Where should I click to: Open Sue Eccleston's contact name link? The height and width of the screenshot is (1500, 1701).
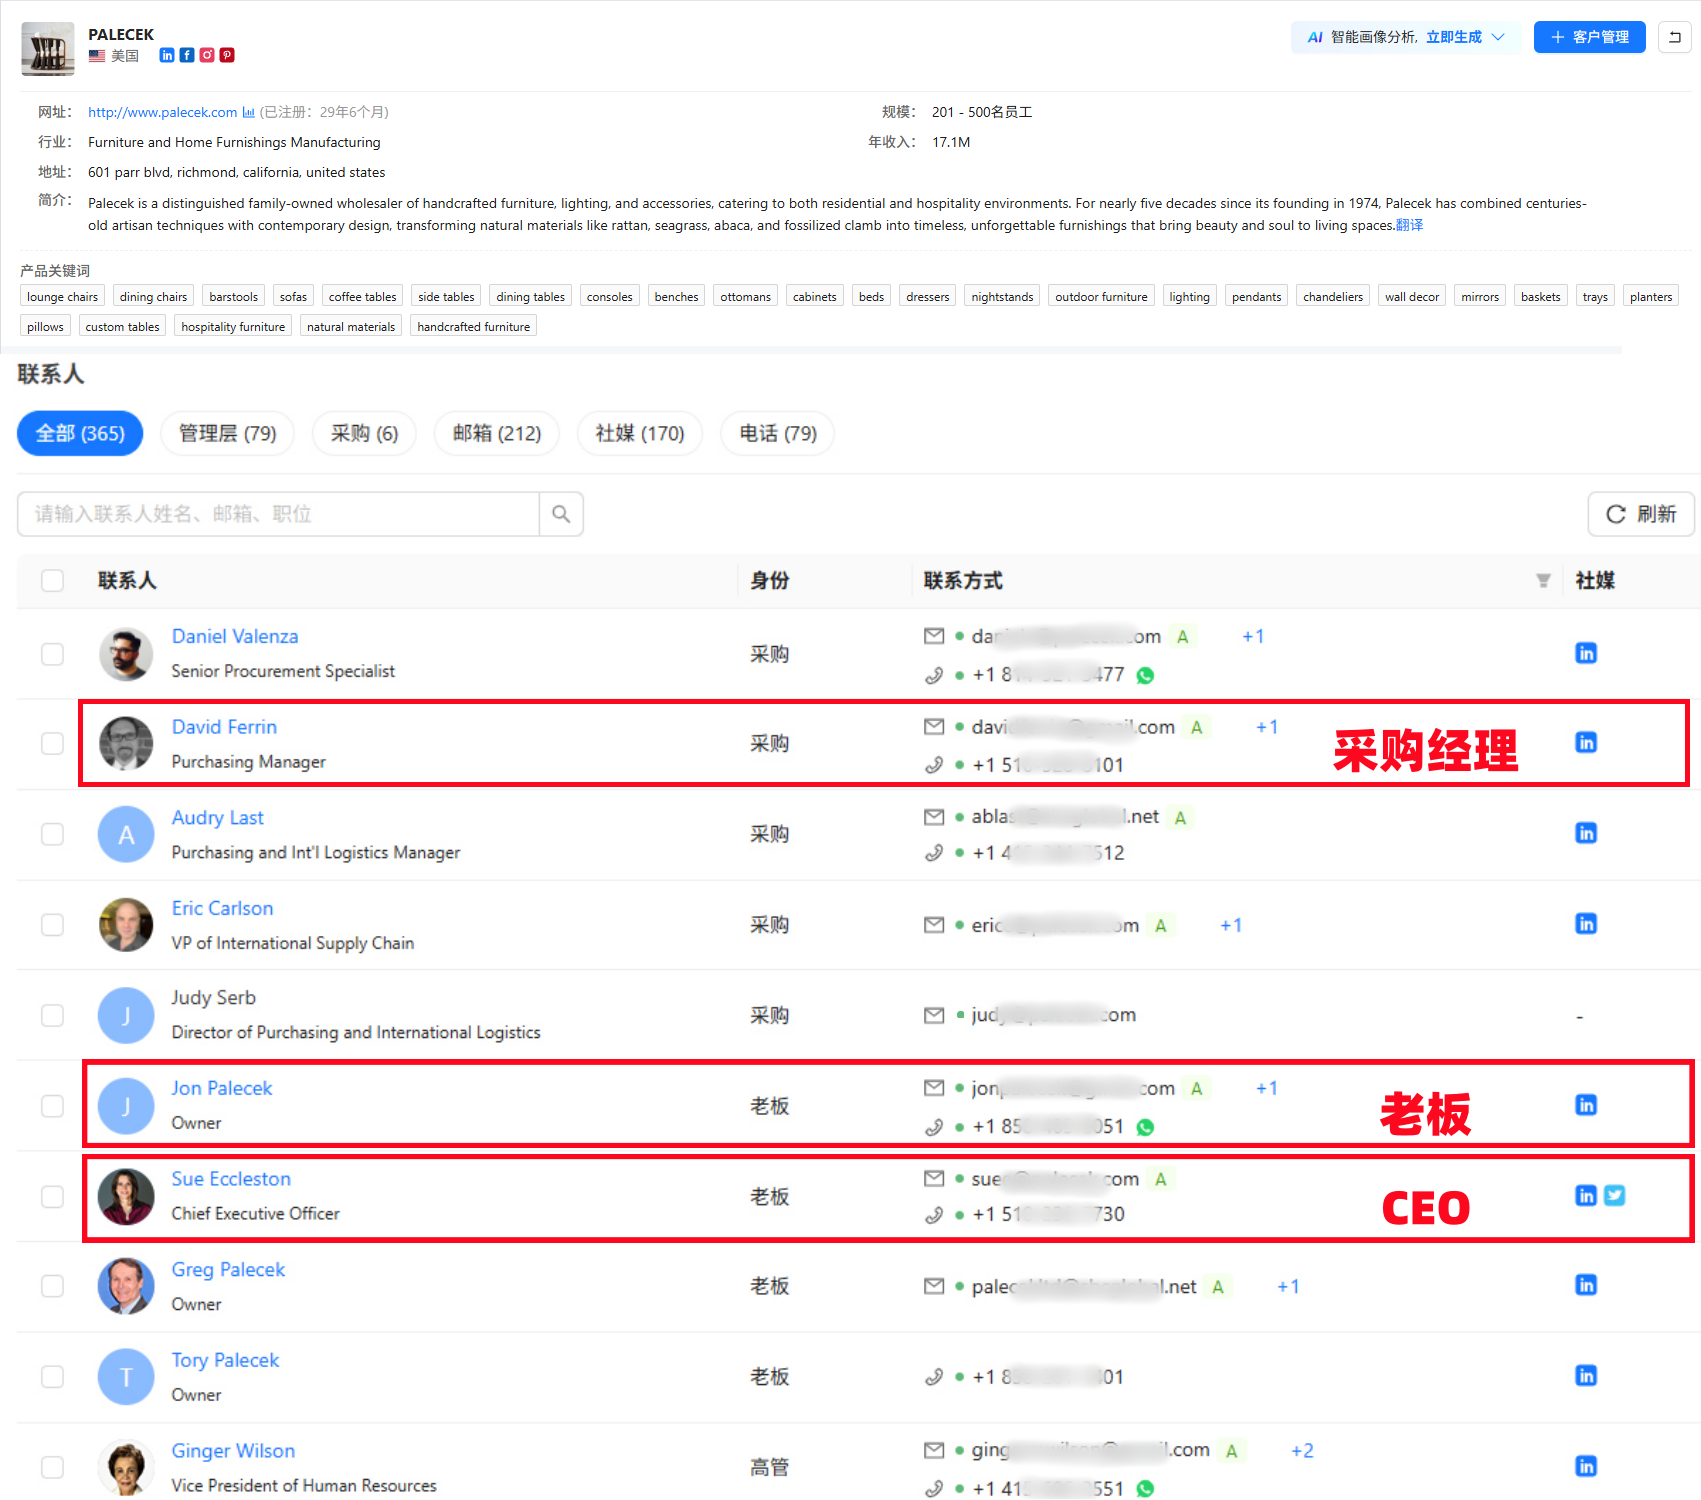[231, 1179]
